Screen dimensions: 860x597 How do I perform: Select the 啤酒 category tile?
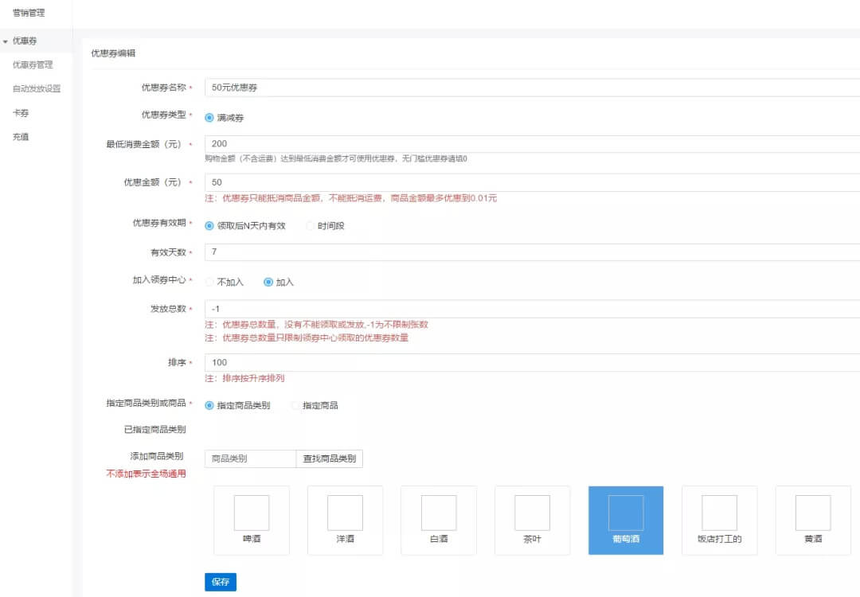[x=251, y=520]
